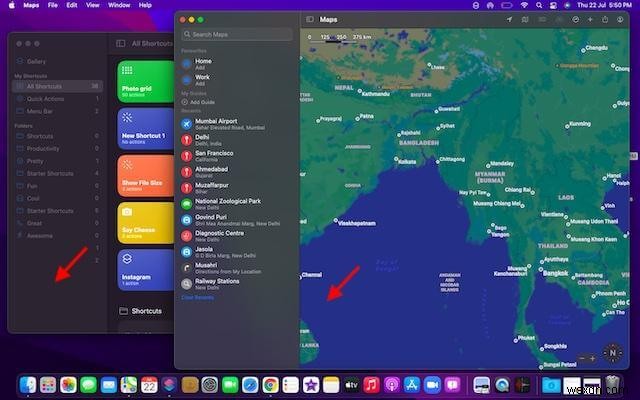
Task: Select the Awesome folder in Shortcuts
Action: coord(57,236)
